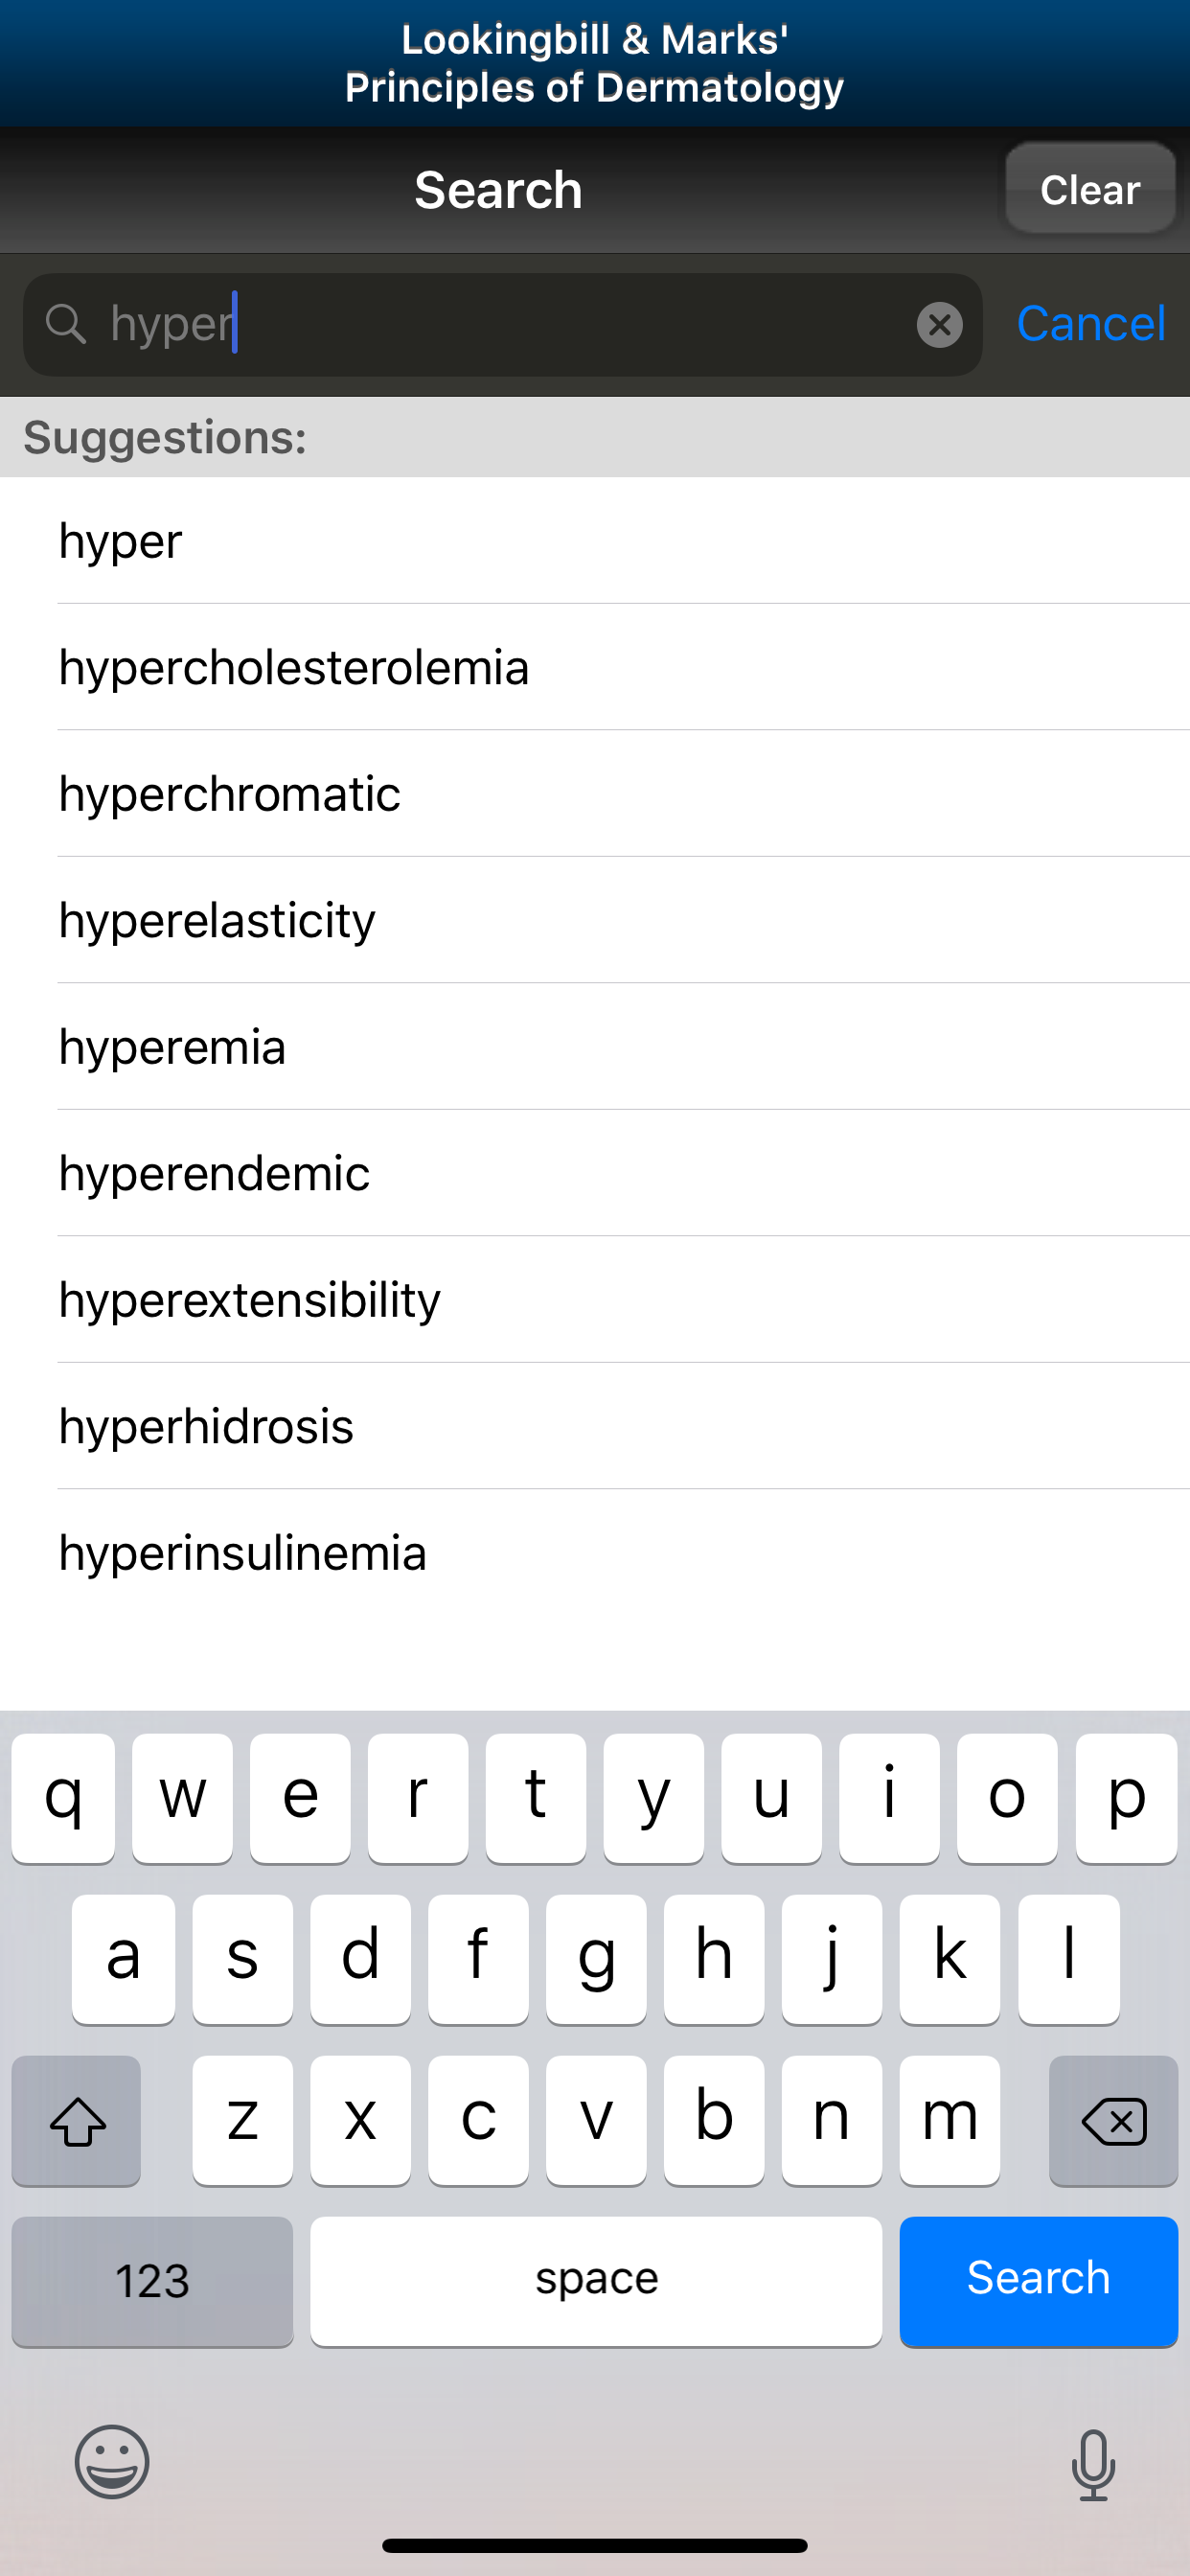Tap the hyperendemic suggestion
This screenshot has height=2576, width=1190.
(214, 1173)
